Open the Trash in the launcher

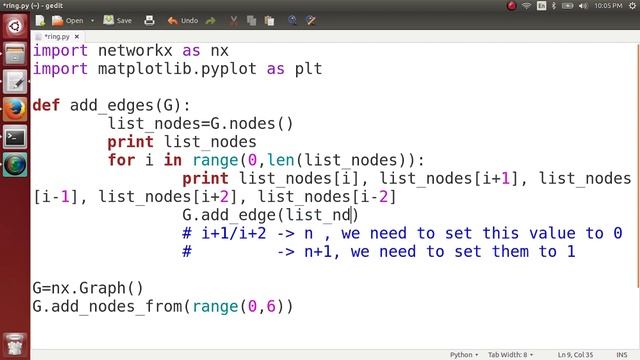[x=15, y=345]
